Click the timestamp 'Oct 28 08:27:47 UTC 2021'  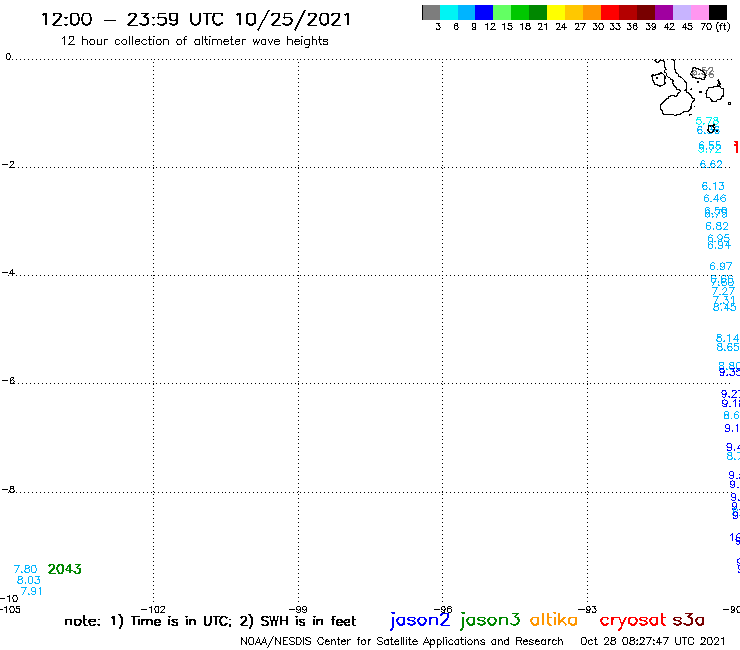coord(653,641)
